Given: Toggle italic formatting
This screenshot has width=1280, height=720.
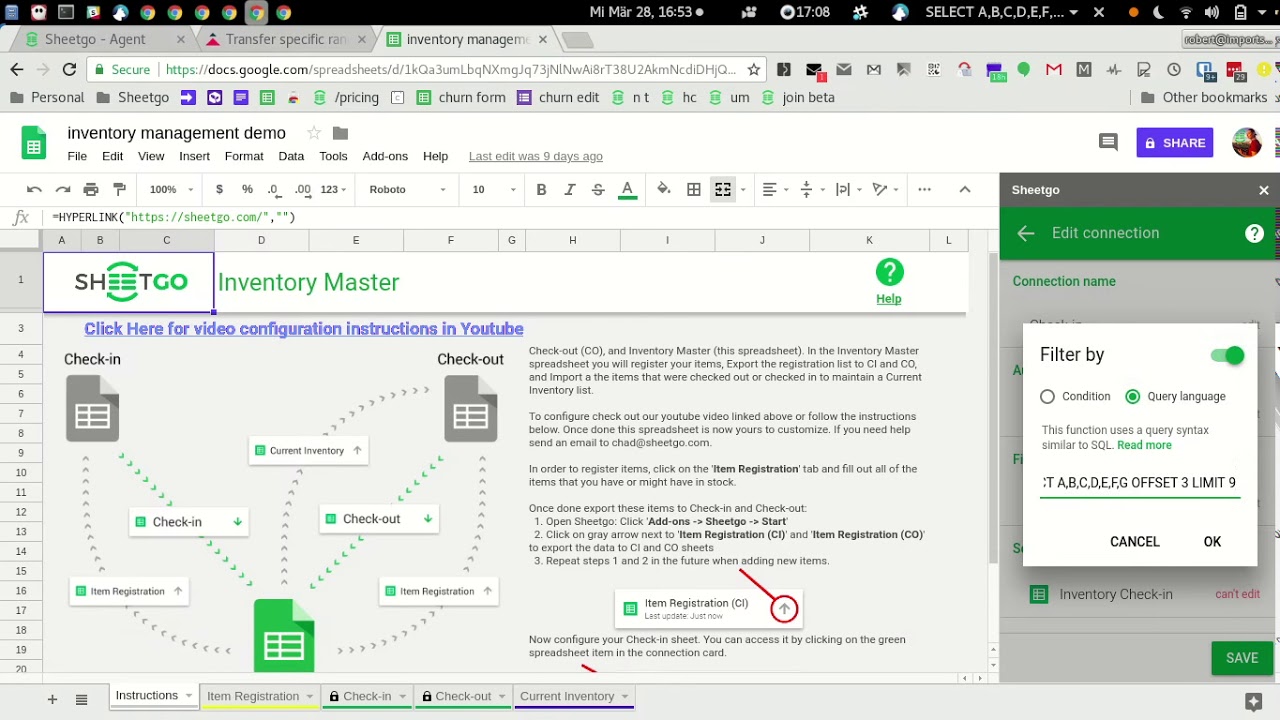Looking at the screenshot, I should pyautogui.click(x=570, y=189).
